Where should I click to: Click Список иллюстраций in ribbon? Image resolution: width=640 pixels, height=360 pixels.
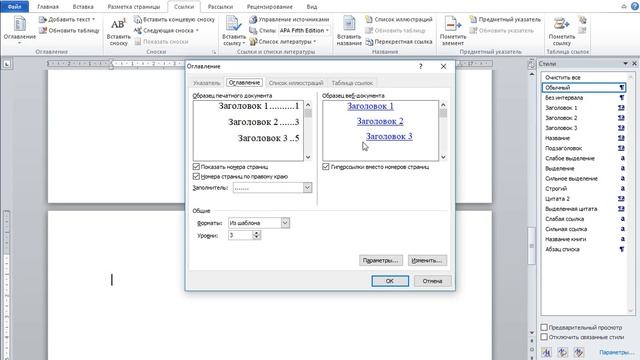(399, 20)
